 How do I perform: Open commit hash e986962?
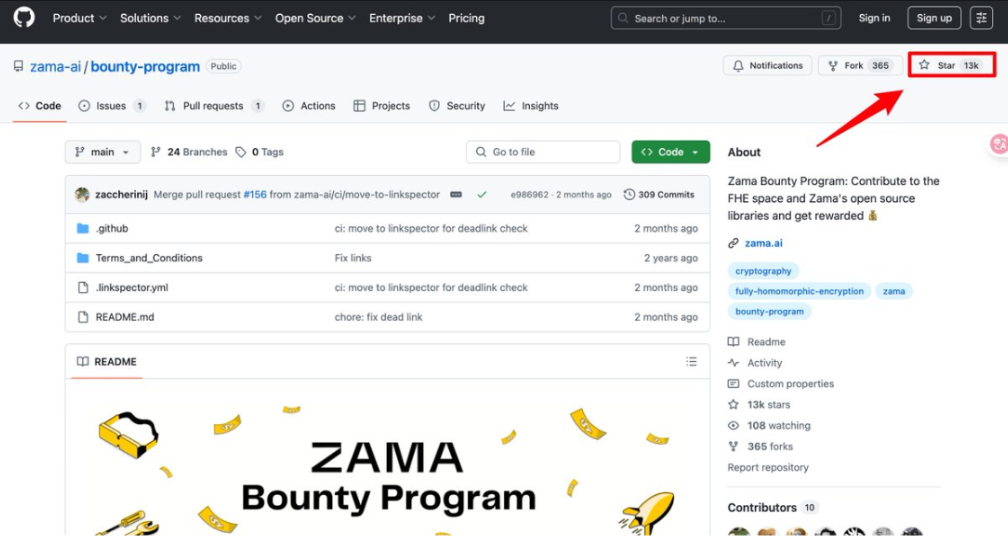pos(529,194)
